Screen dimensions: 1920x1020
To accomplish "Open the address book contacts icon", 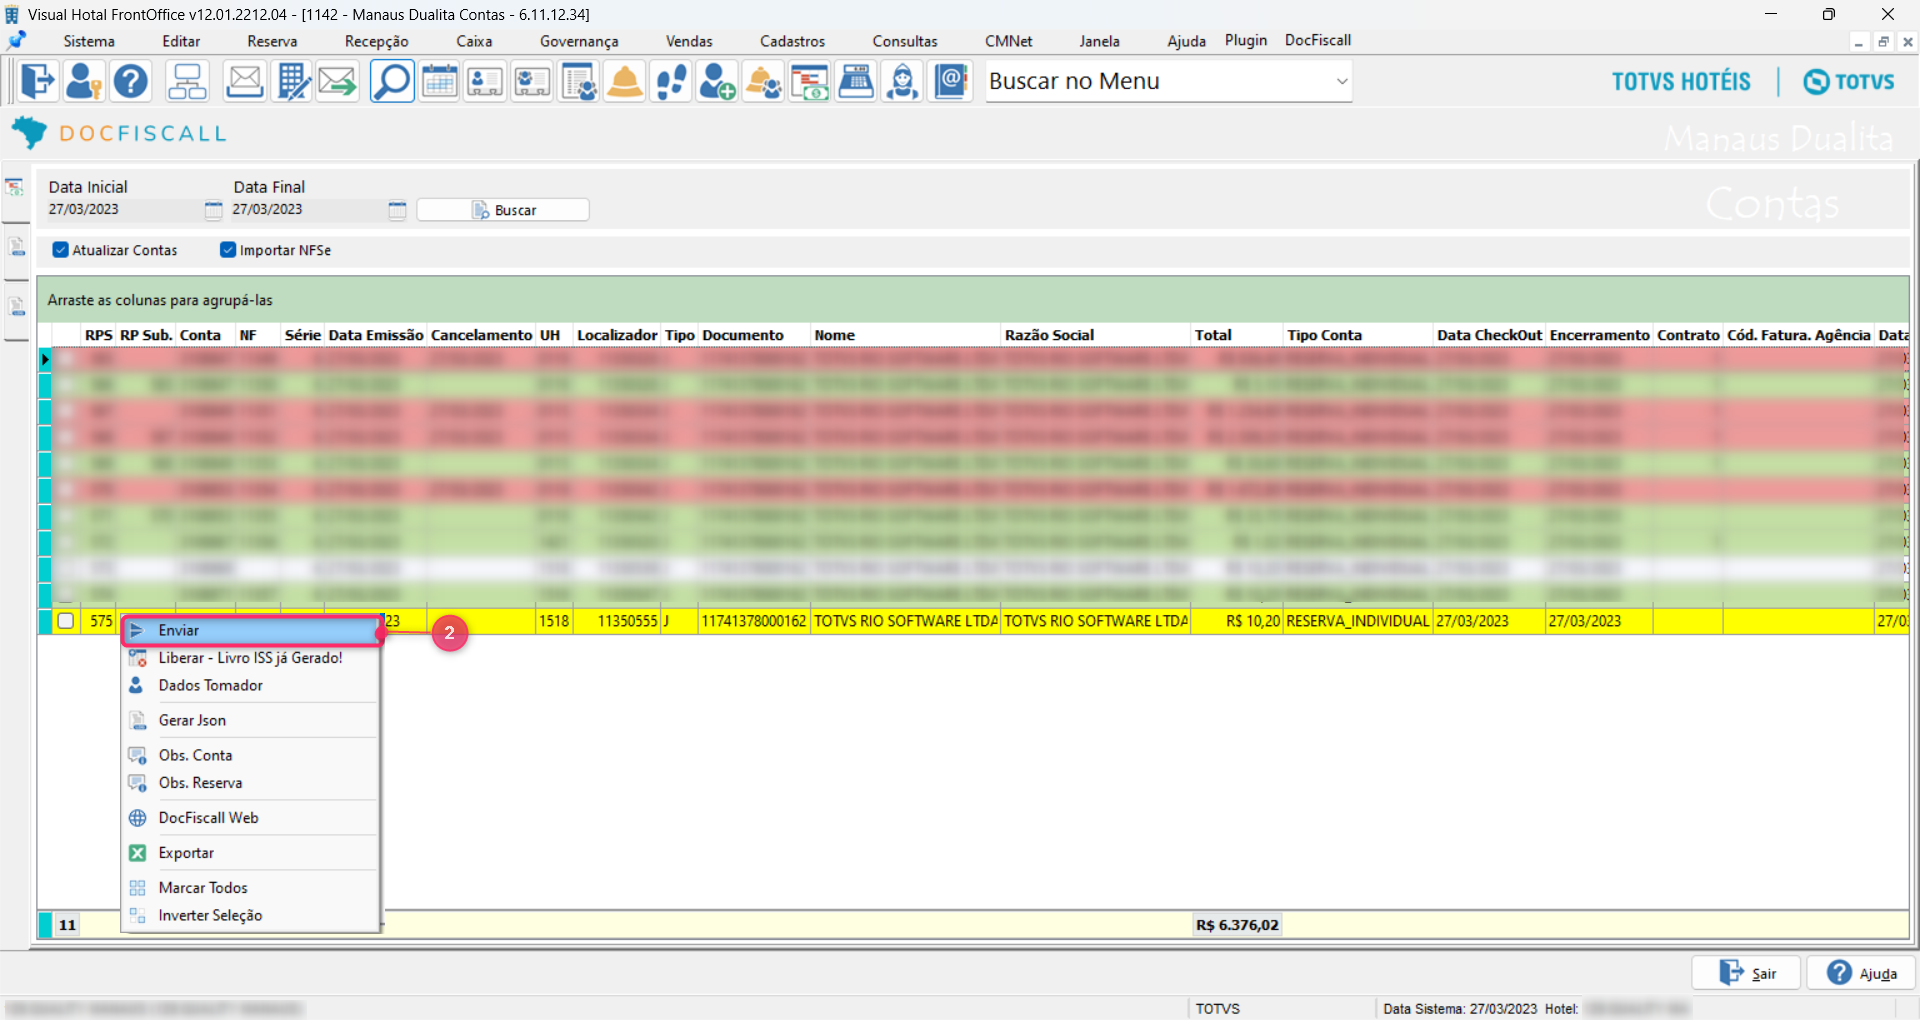I will point(950,81).
